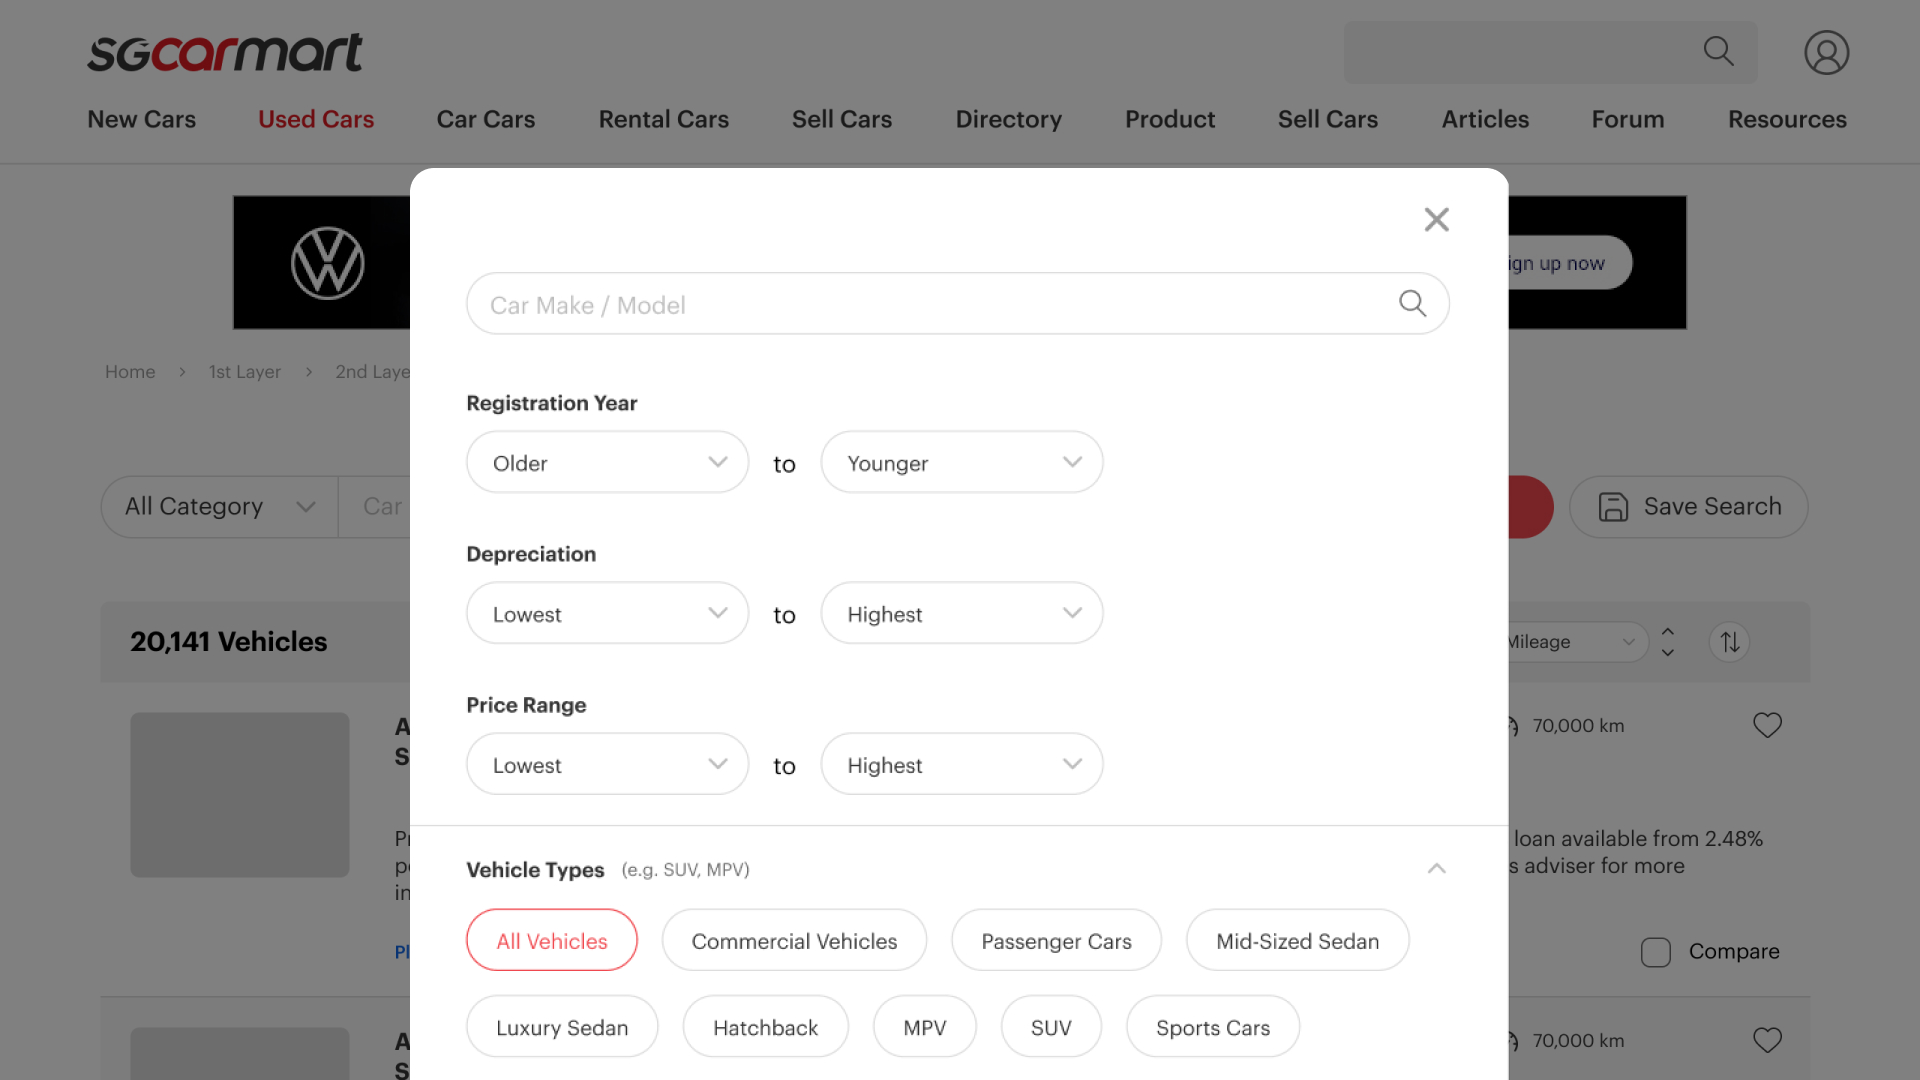Open the New Cars menu
The height and width of the screenshot is (1080, 1920).
pyautogui.click(x=142, y=119)
